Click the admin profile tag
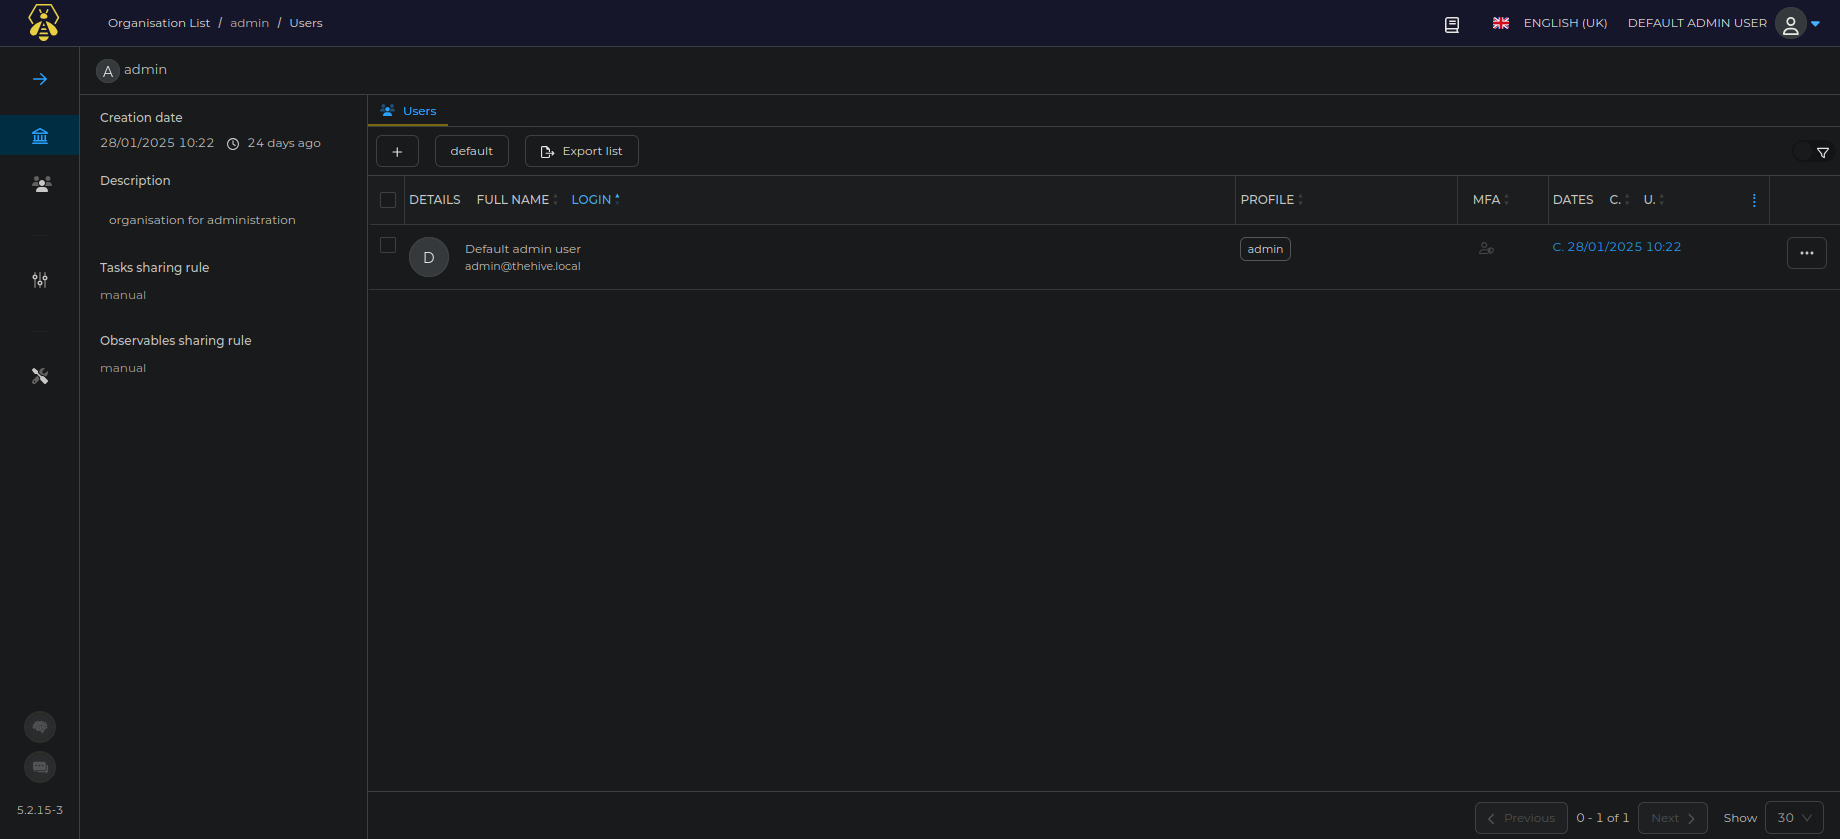The image size is (1840, 839). click(1265, 249)
